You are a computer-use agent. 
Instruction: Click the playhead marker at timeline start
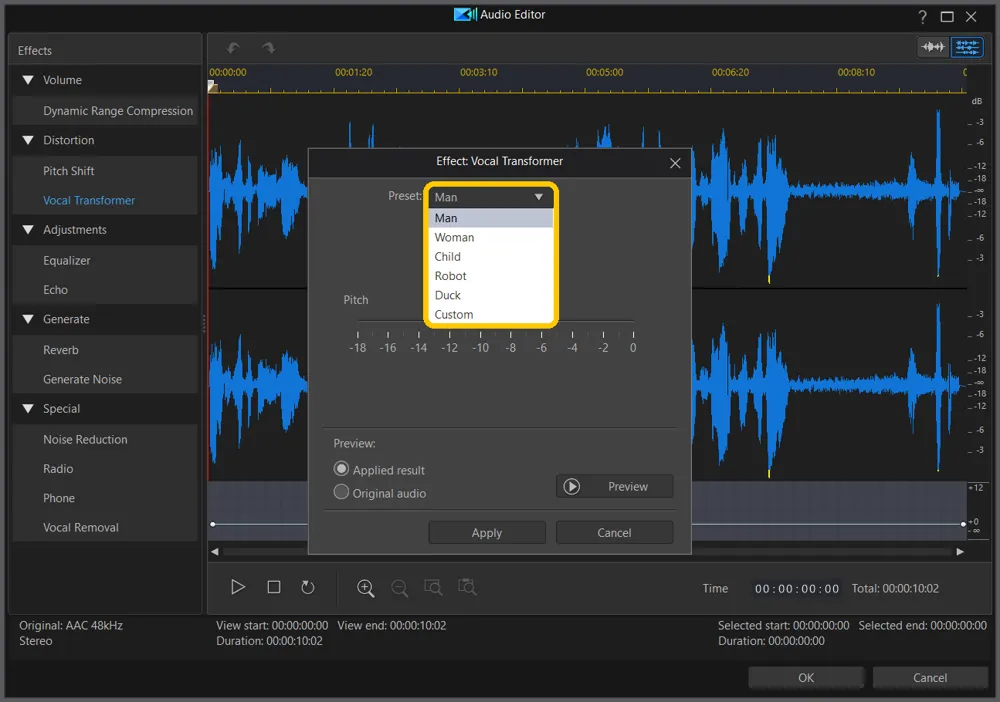pos(213,87)
